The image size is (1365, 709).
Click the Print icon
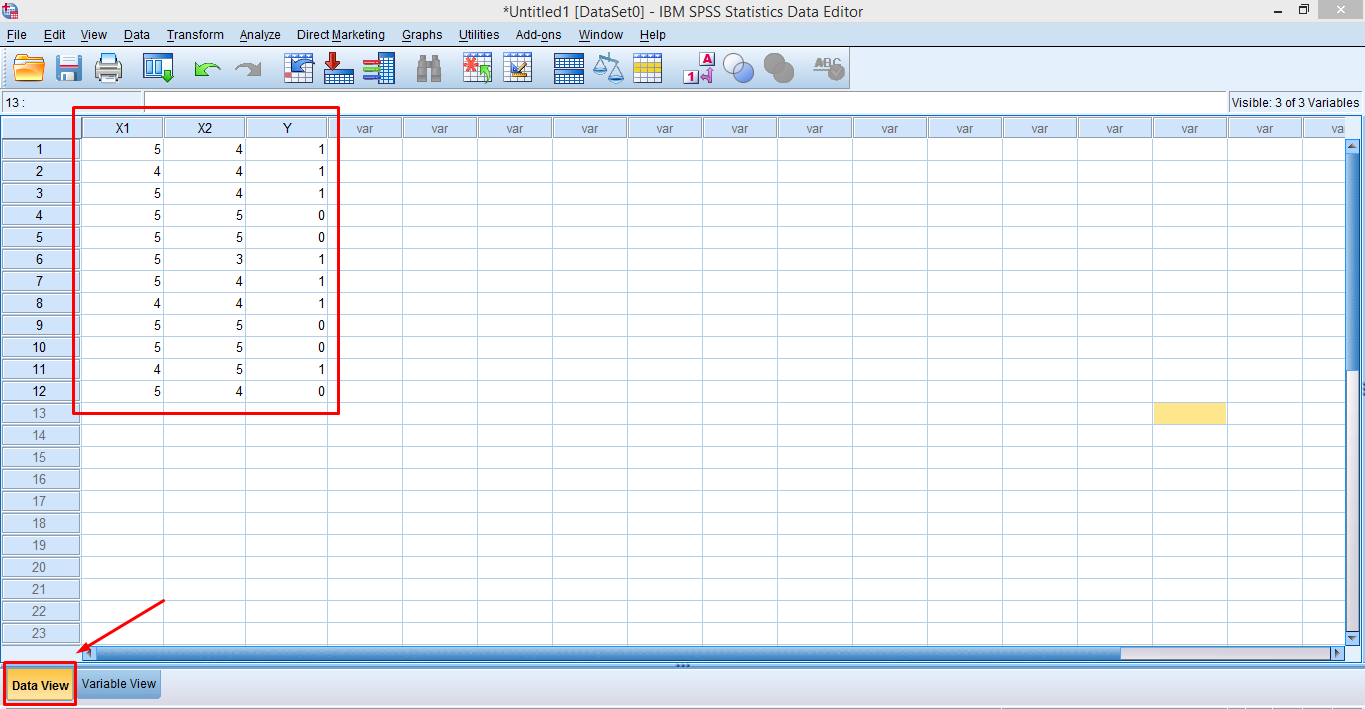click(x=108, y=68)
